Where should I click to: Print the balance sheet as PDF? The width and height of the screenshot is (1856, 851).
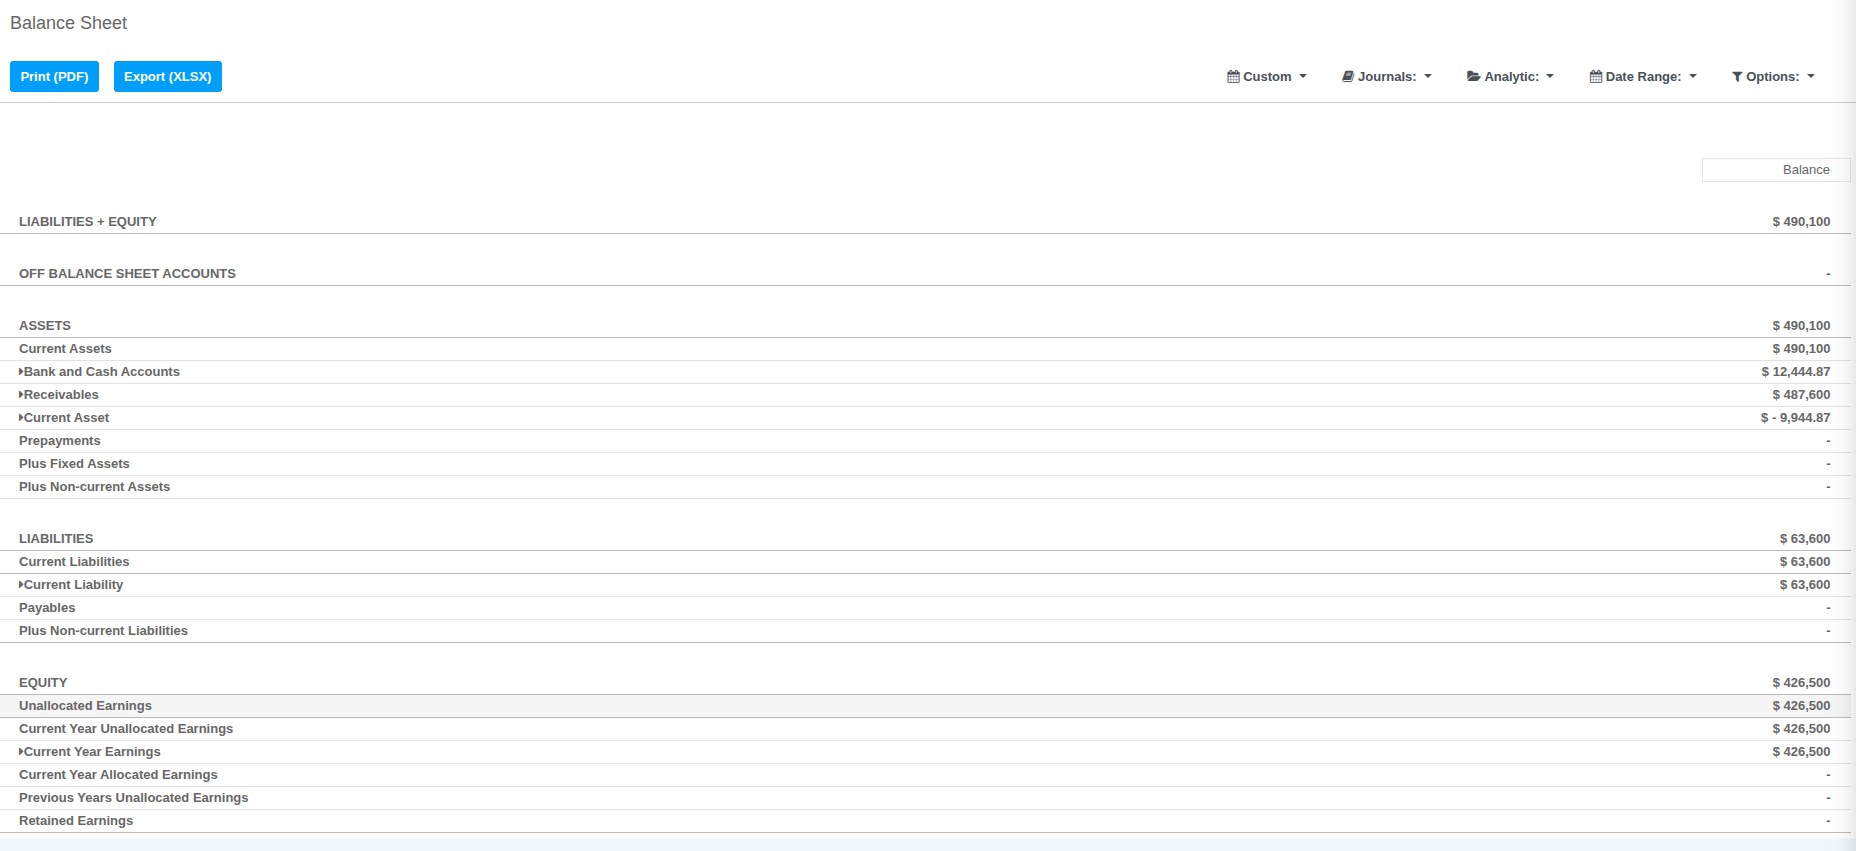click(54, 77)
